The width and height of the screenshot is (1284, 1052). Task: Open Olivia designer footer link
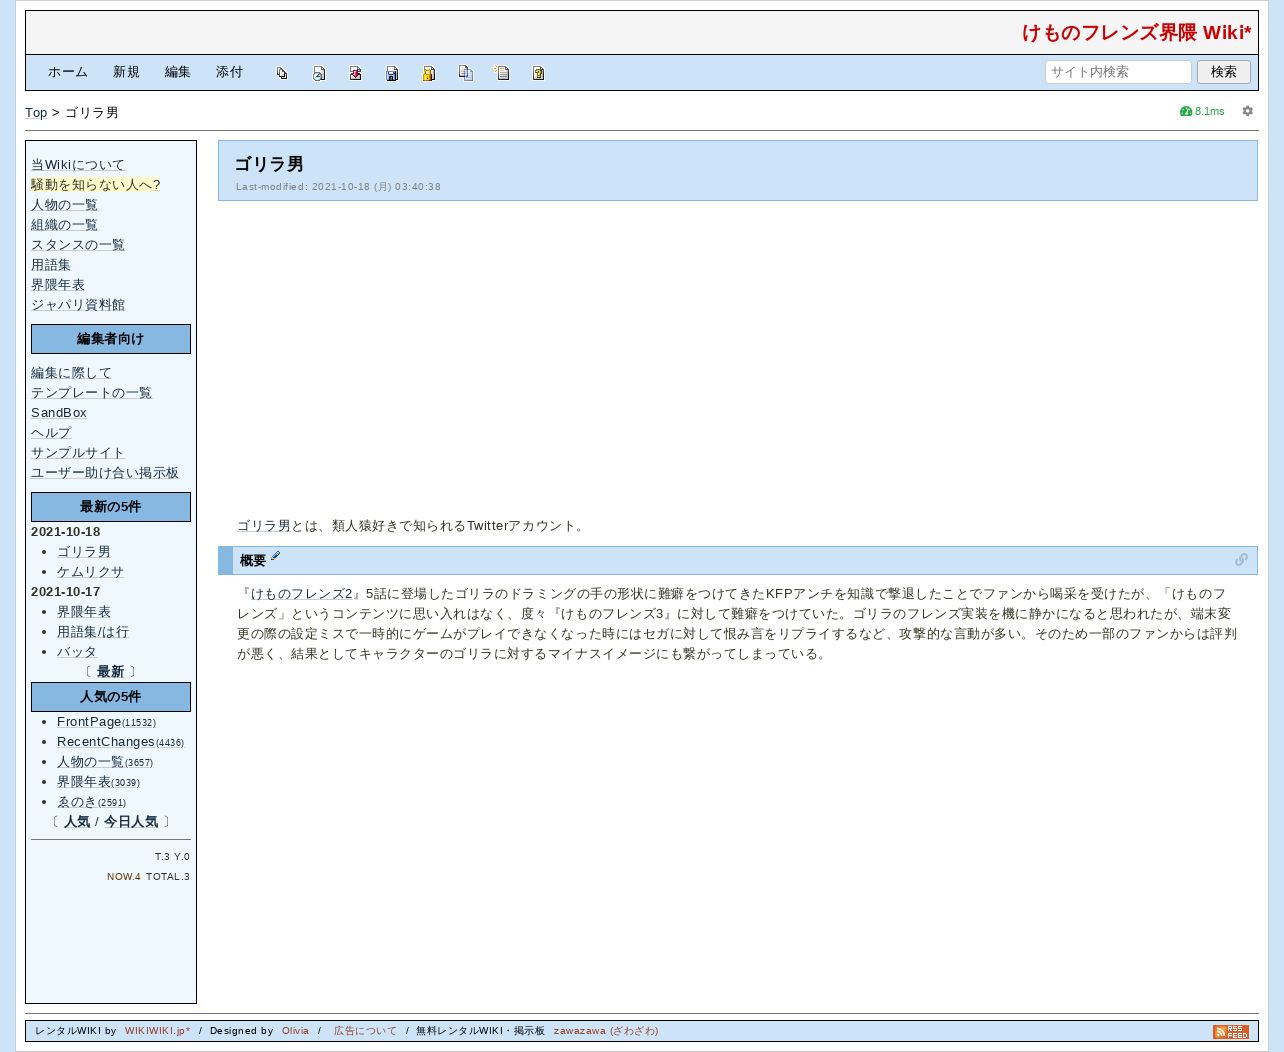pos(295,1031)
